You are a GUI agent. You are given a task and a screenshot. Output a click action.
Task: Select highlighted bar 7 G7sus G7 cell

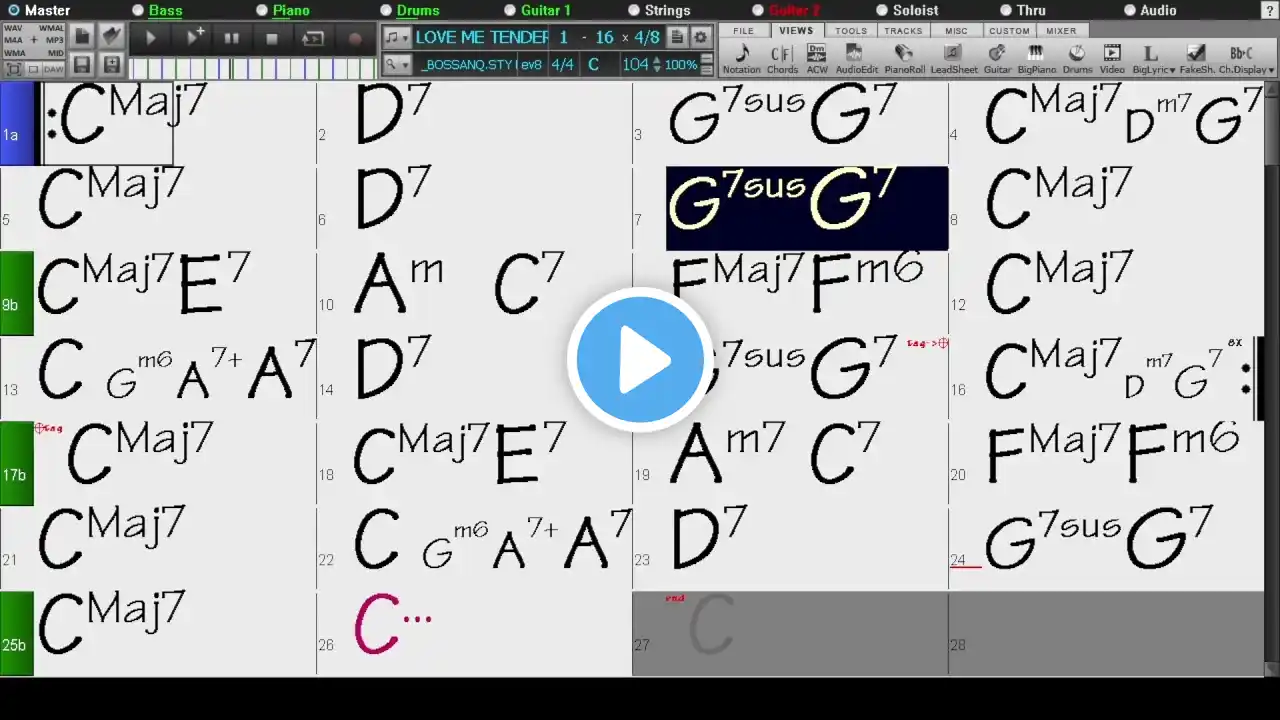click(807, 208)
